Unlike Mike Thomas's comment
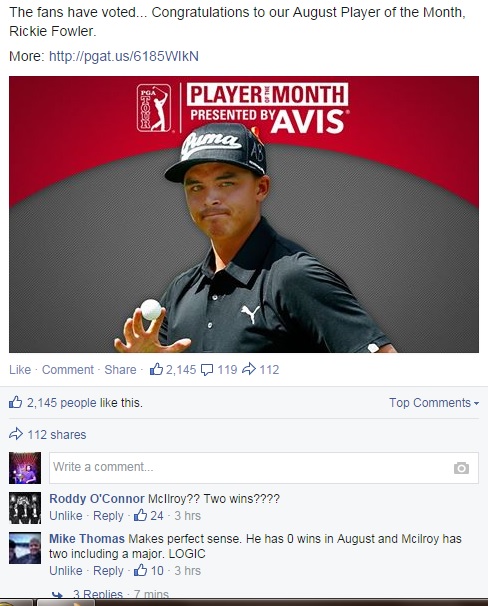 point(66,570)
